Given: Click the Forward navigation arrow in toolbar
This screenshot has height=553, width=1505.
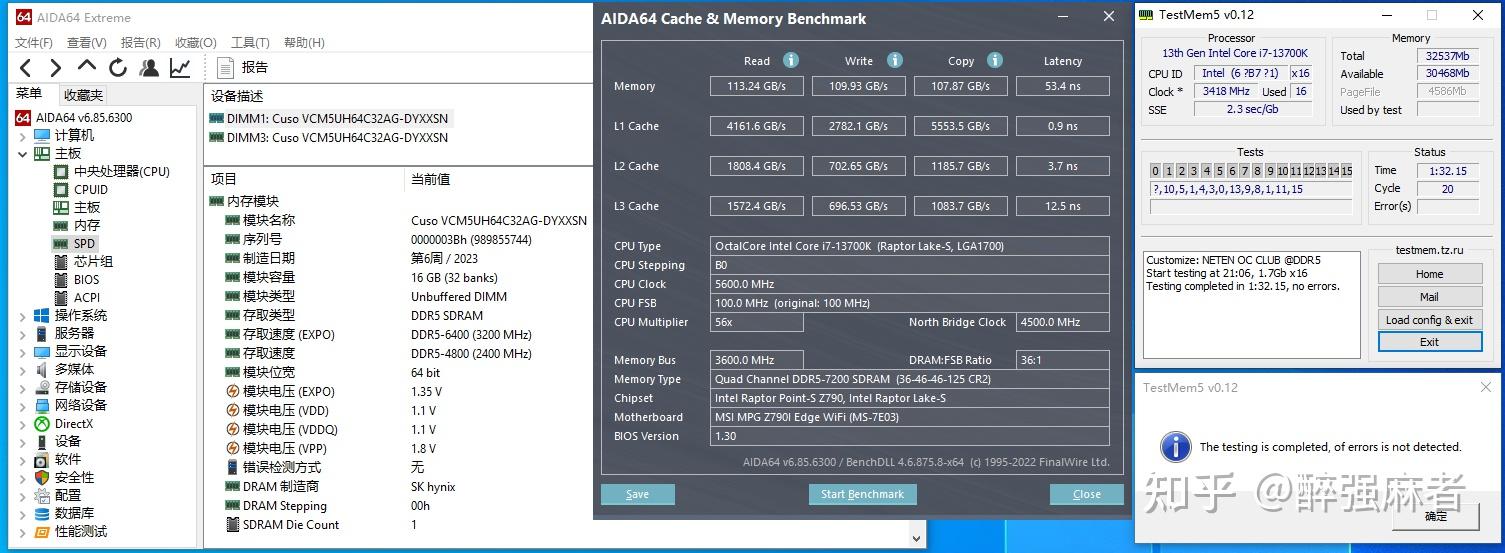Looking at the screenshot, I should [x=56, y=68].
